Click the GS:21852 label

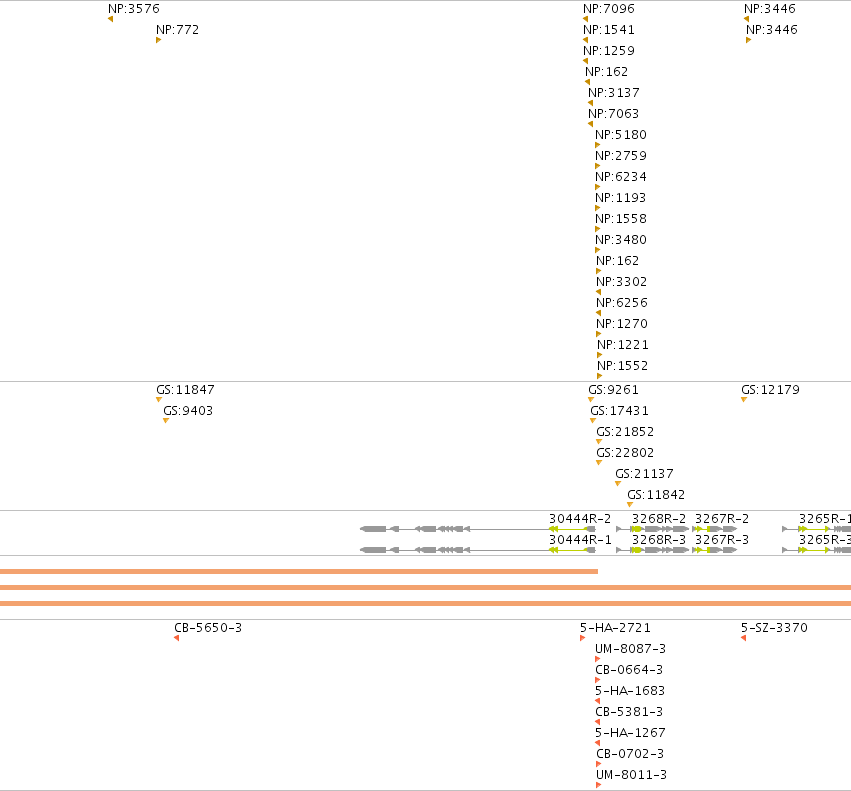pyautogui.click(x=625, y=432)
